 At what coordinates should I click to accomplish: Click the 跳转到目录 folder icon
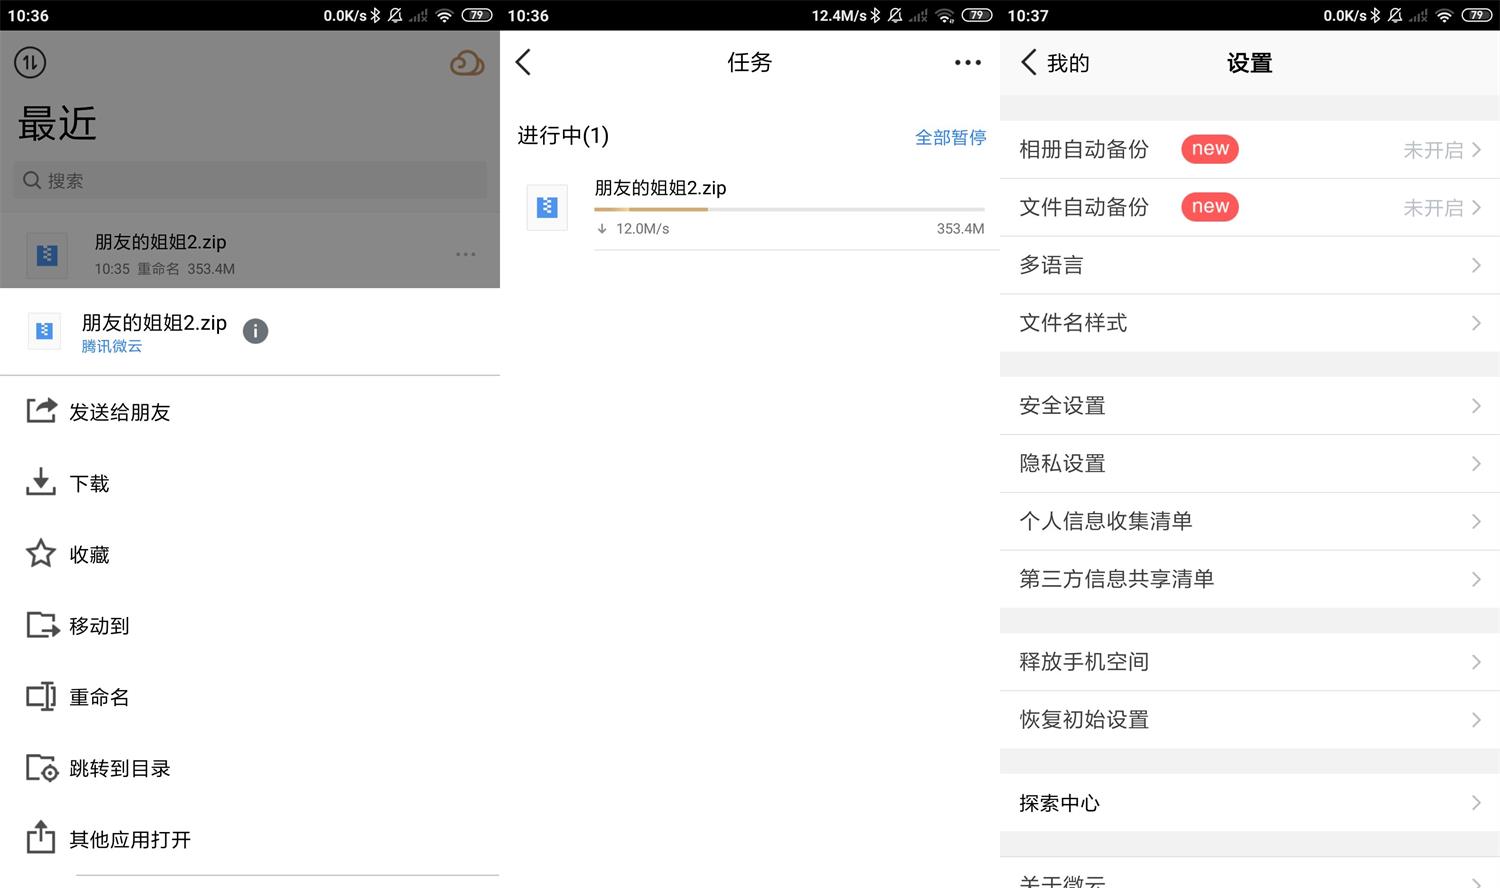40,768
